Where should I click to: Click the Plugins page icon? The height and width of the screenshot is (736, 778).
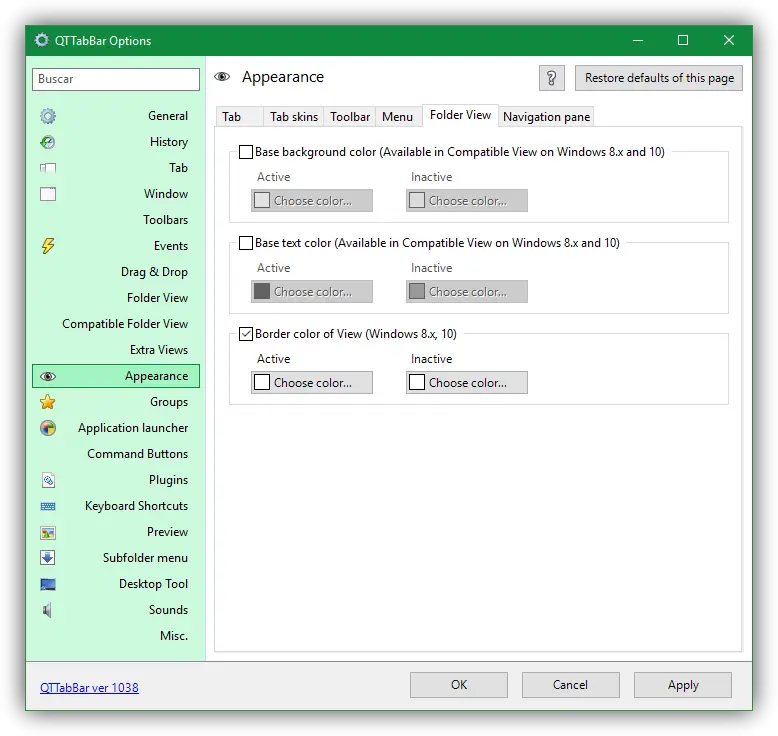coord(48,480)
